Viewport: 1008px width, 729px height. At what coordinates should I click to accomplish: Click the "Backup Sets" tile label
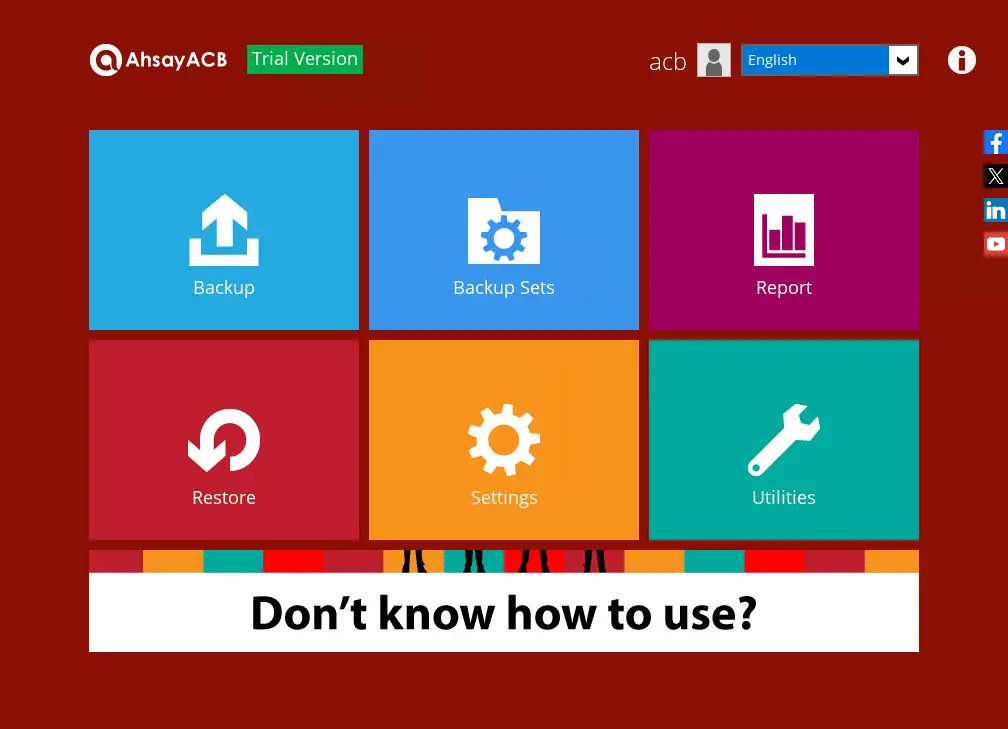coord(503,288)
